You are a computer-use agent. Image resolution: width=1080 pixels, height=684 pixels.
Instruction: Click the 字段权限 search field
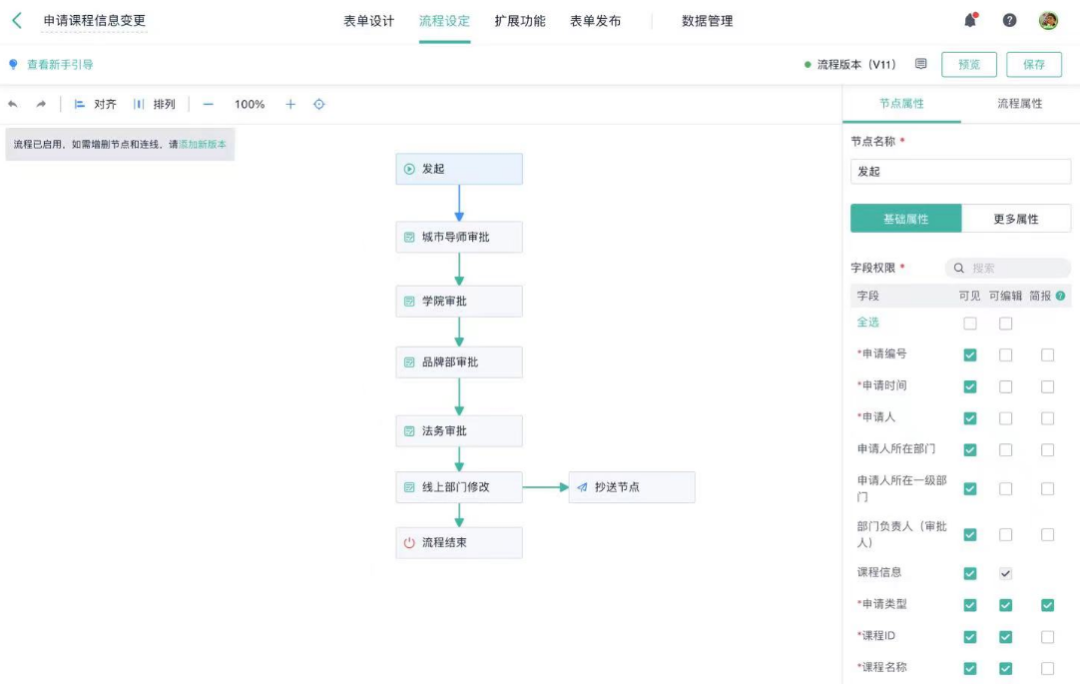[1008, 268]
